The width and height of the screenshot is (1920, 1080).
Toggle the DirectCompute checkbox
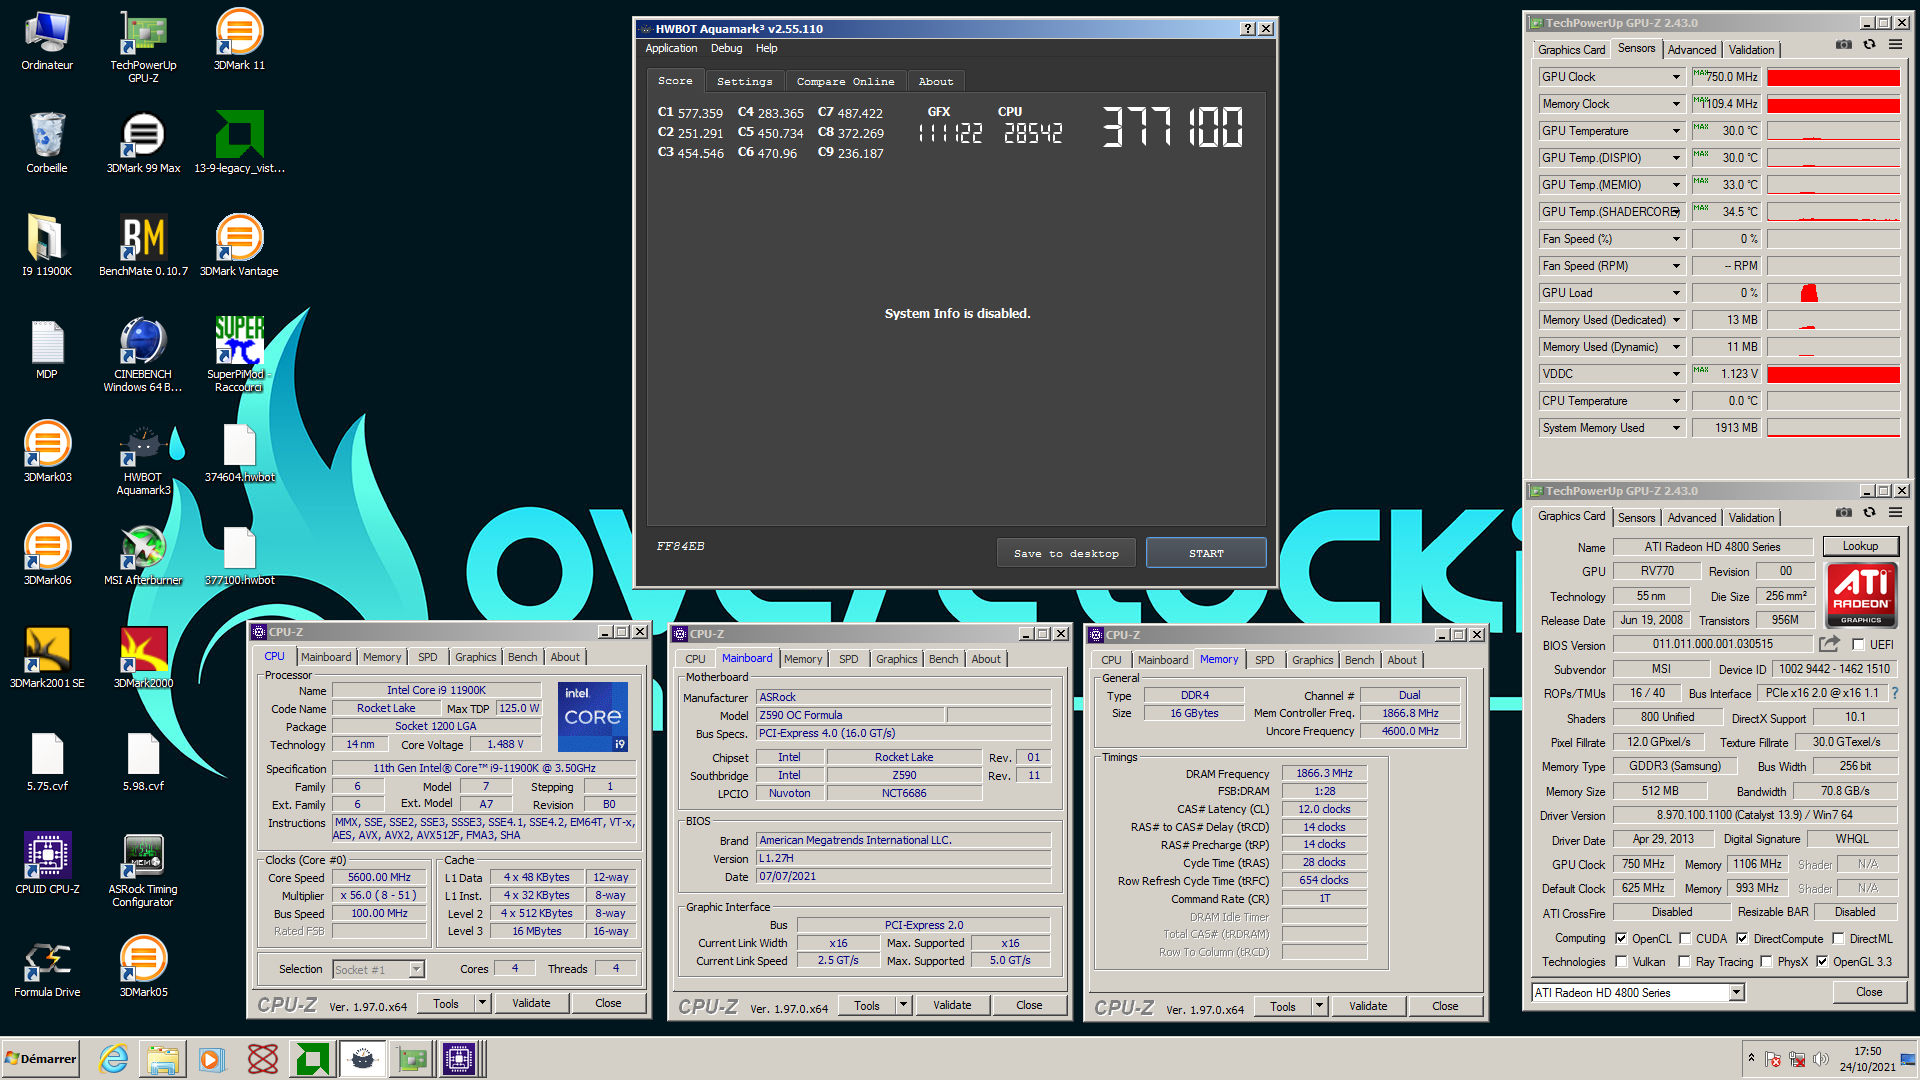1742,939
